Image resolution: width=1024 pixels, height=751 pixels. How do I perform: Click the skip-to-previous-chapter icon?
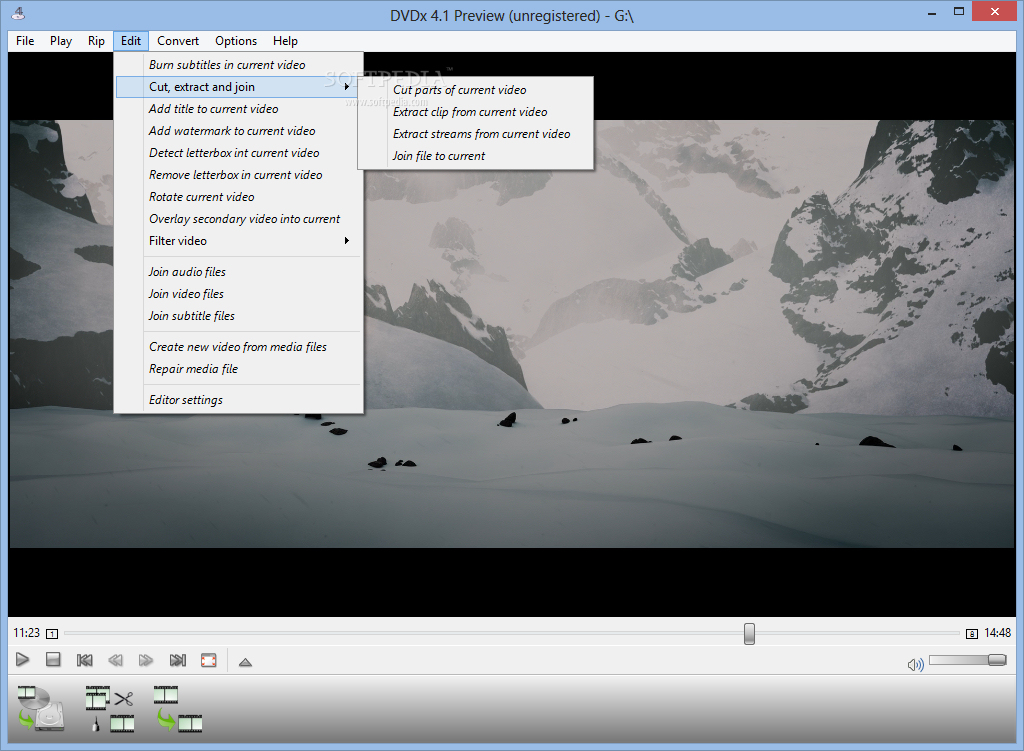[84, 660]
